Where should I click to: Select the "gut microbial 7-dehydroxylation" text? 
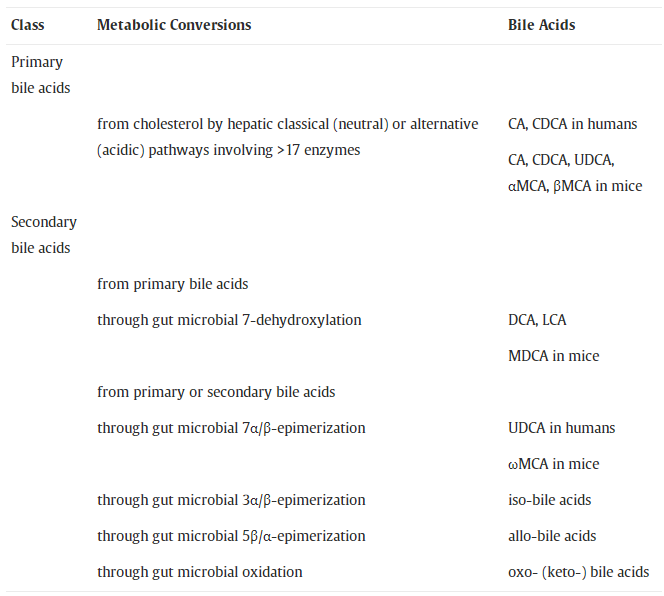[x=229, y=320]
